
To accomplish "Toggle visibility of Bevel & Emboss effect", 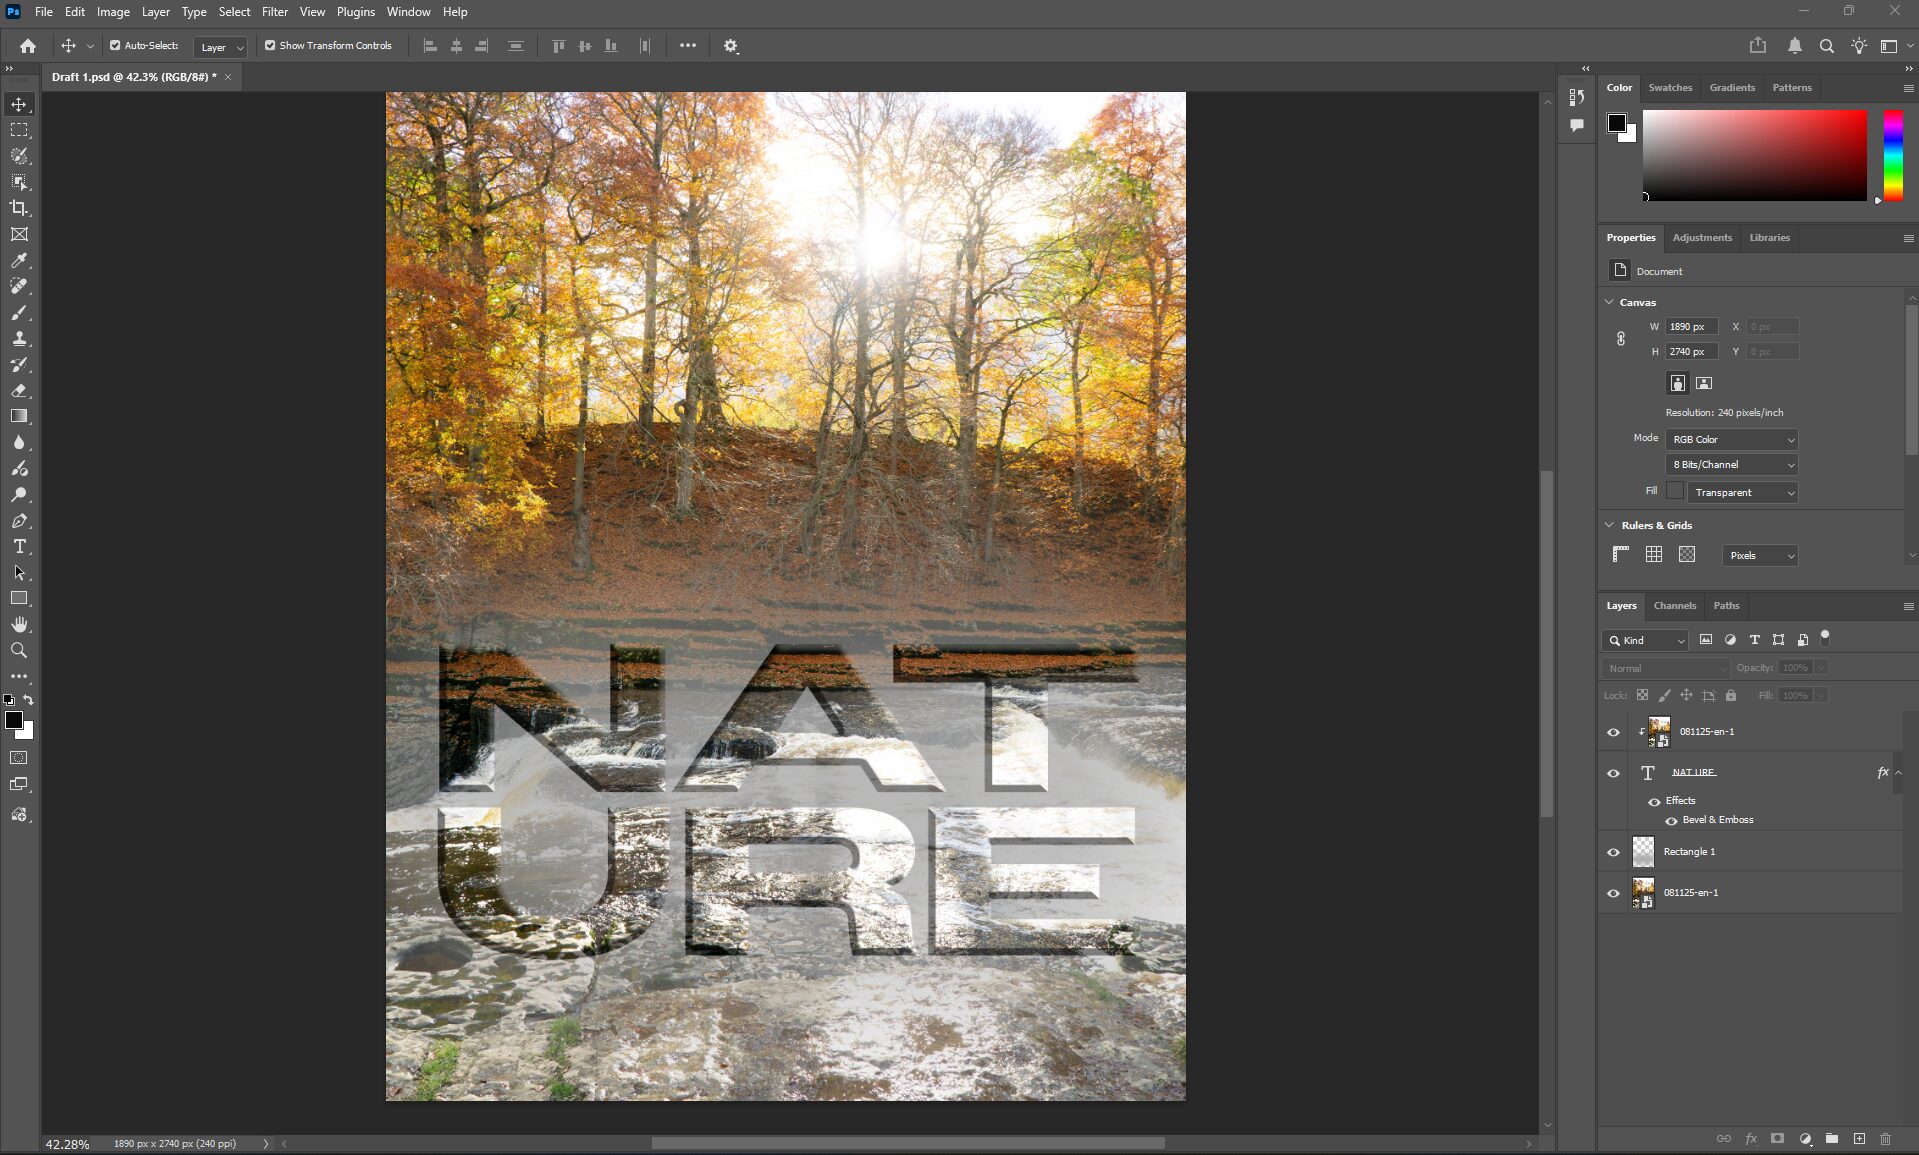I will point(1671,820).
